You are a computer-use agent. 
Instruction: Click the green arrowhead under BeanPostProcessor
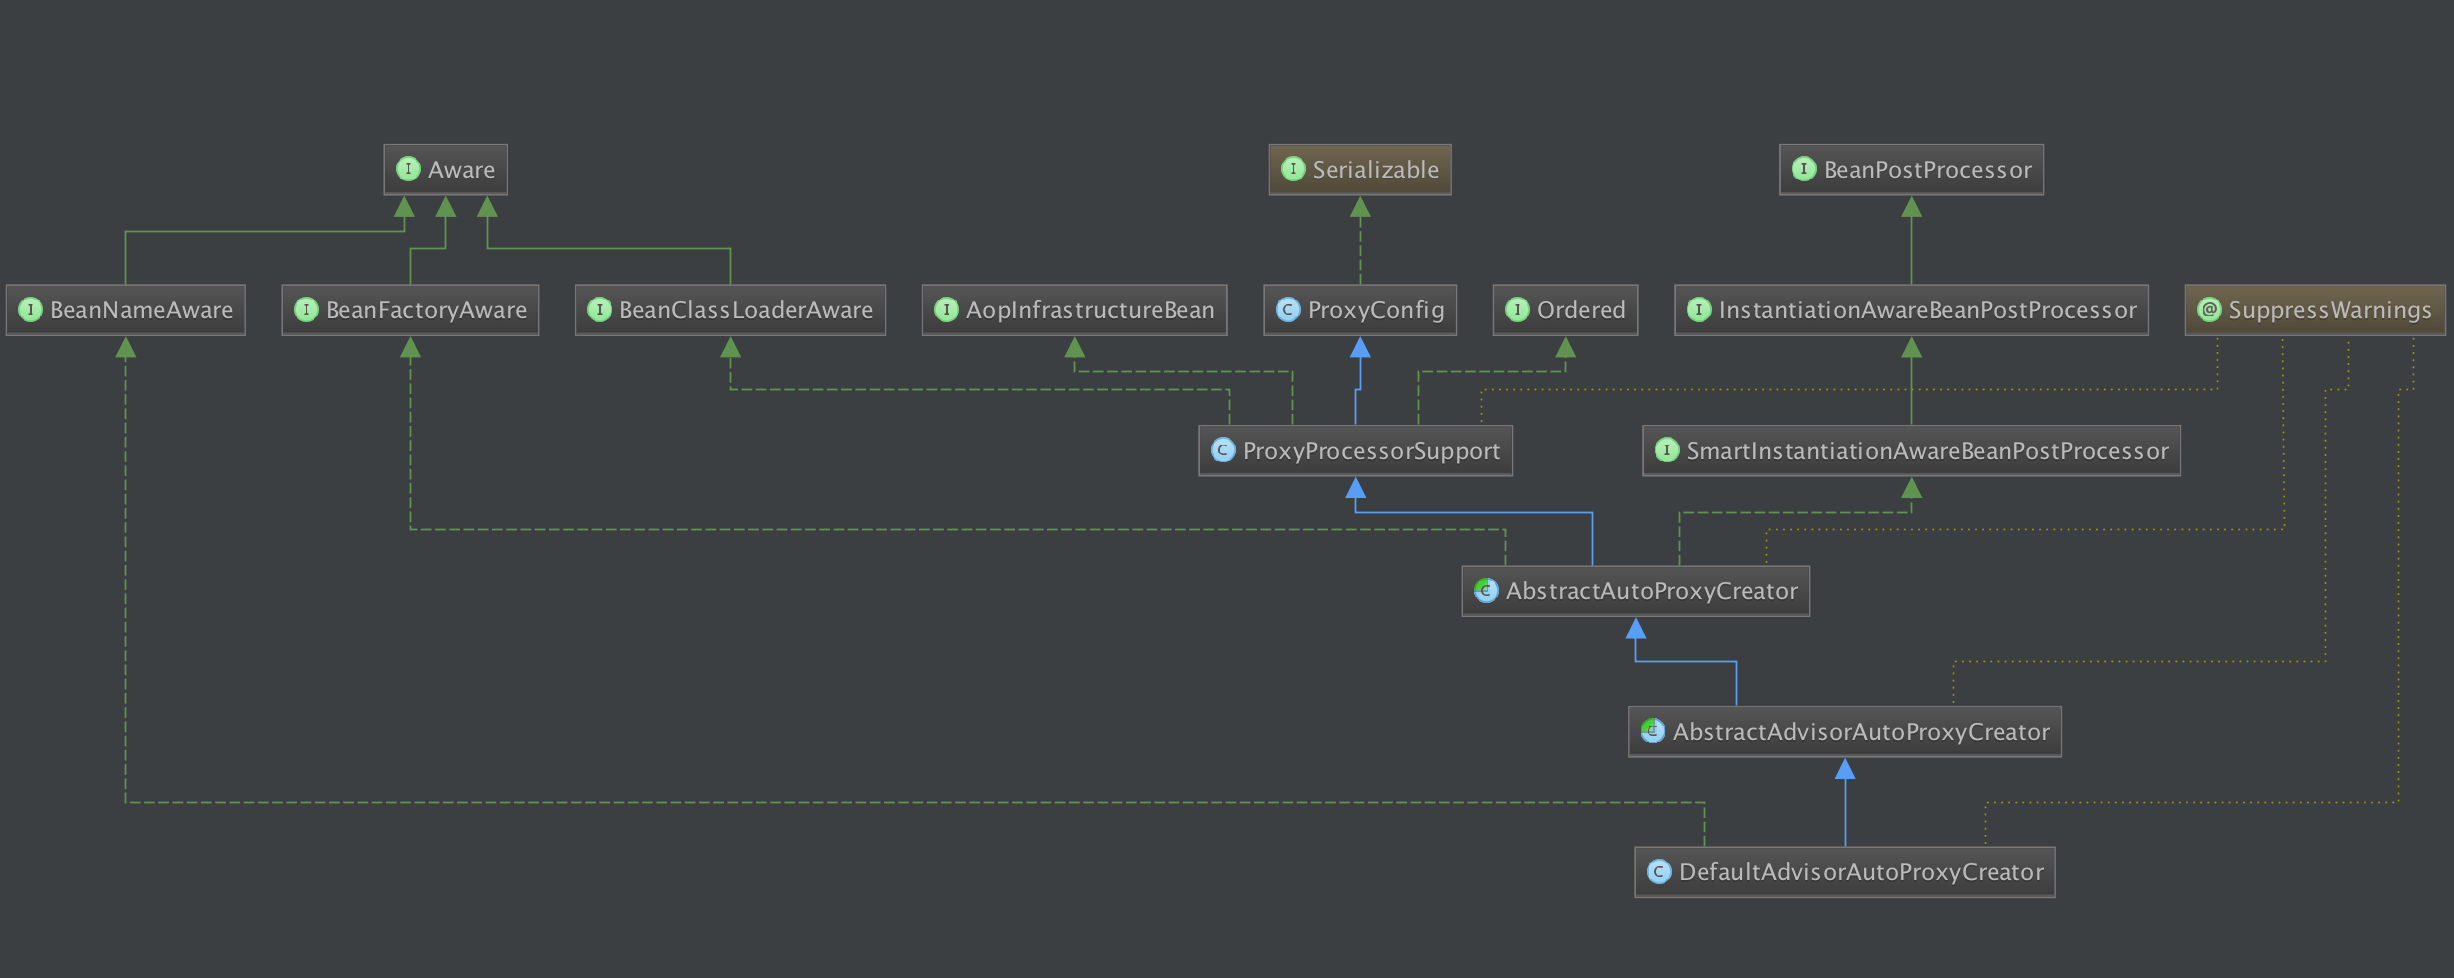click(1911, 207)
